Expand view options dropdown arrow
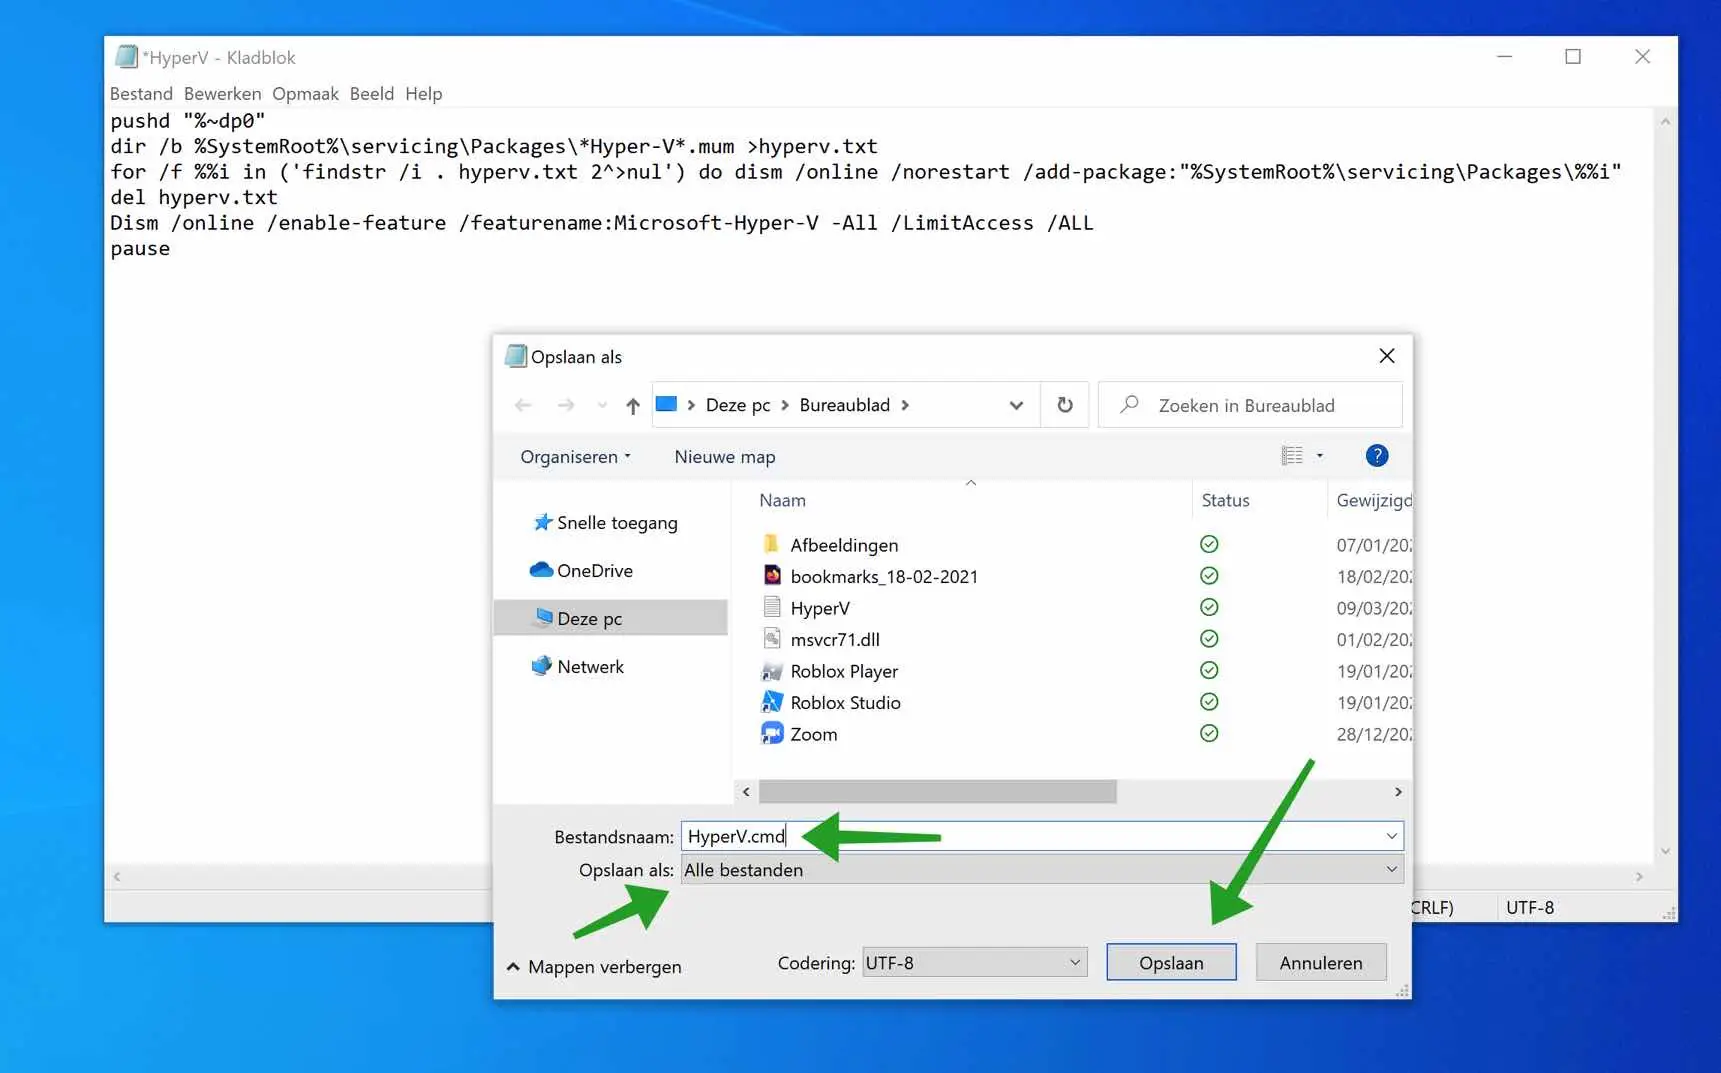This screenshot has height=1073, width=1721. (x=1320, y=456)
